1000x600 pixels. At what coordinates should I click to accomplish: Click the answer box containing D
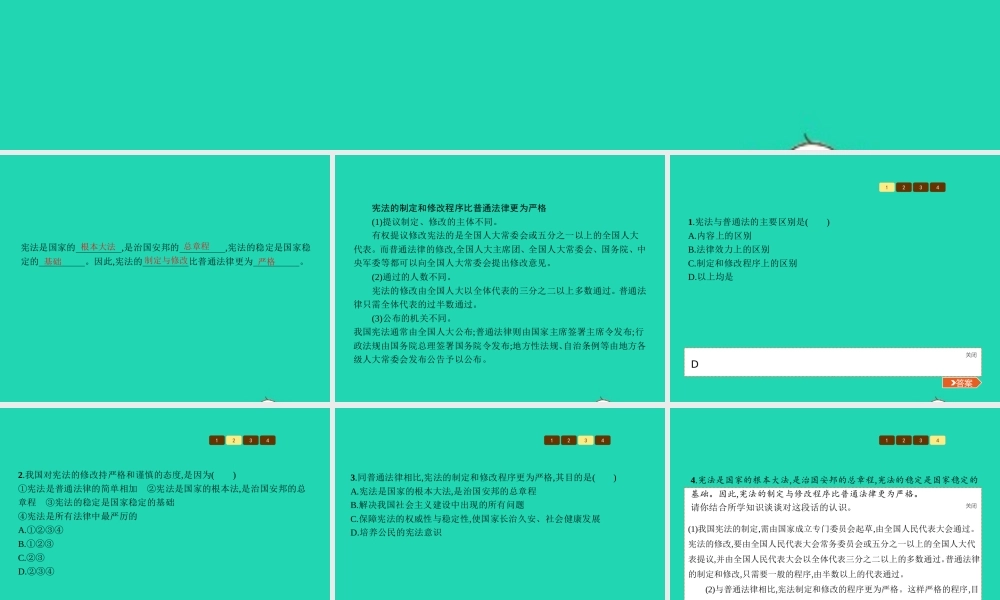point(832,362)
